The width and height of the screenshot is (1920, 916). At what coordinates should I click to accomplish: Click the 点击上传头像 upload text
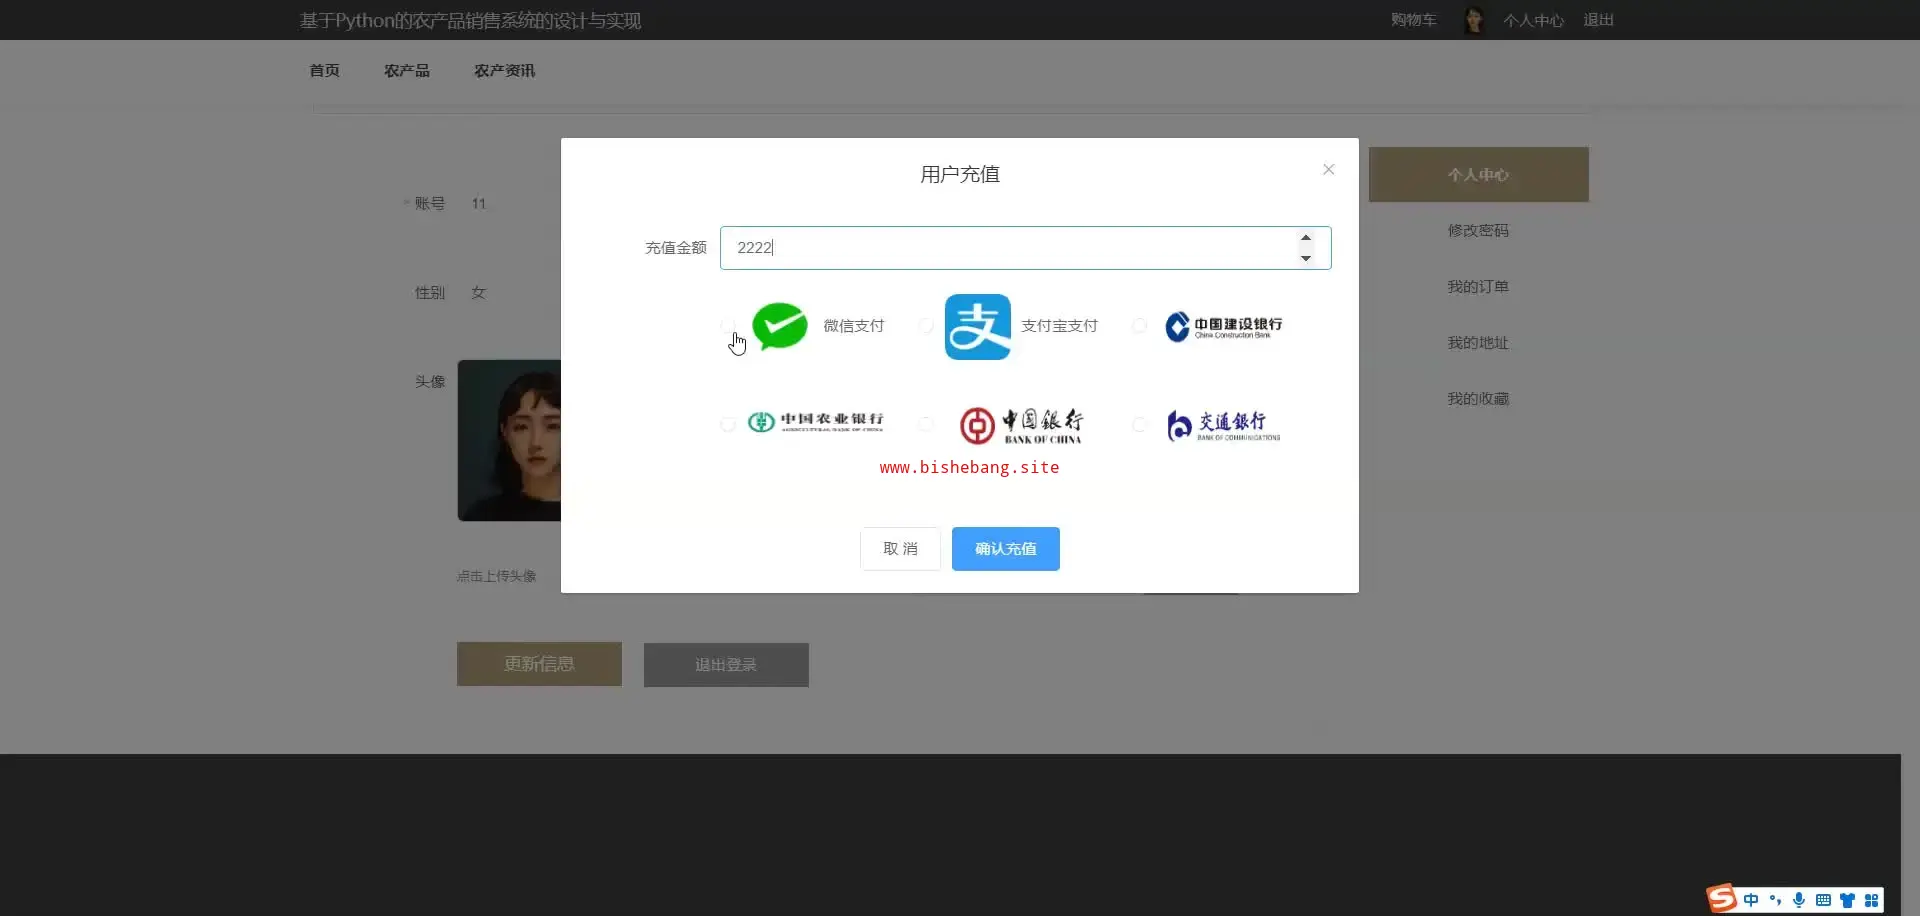tap(497, 576)
